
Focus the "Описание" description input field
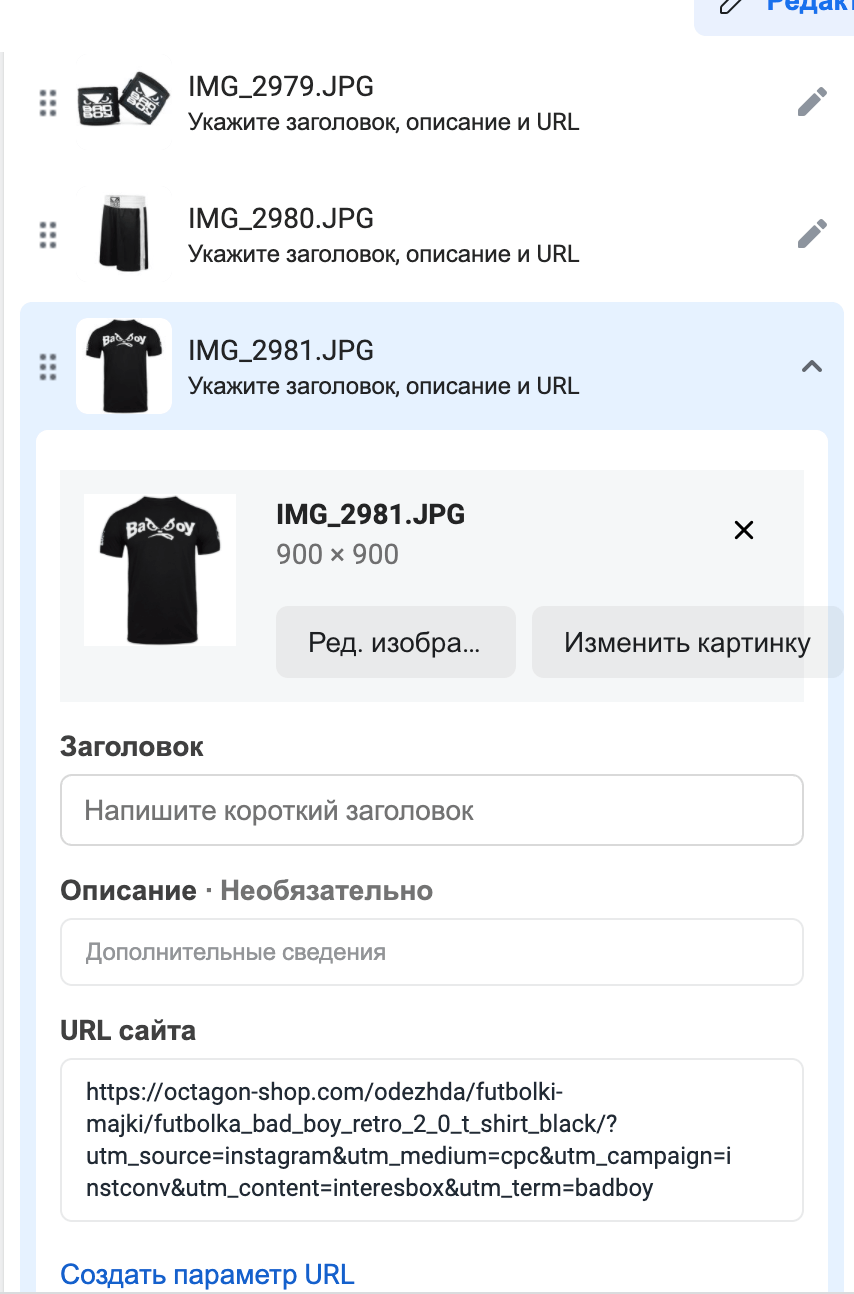click(432, 952)
